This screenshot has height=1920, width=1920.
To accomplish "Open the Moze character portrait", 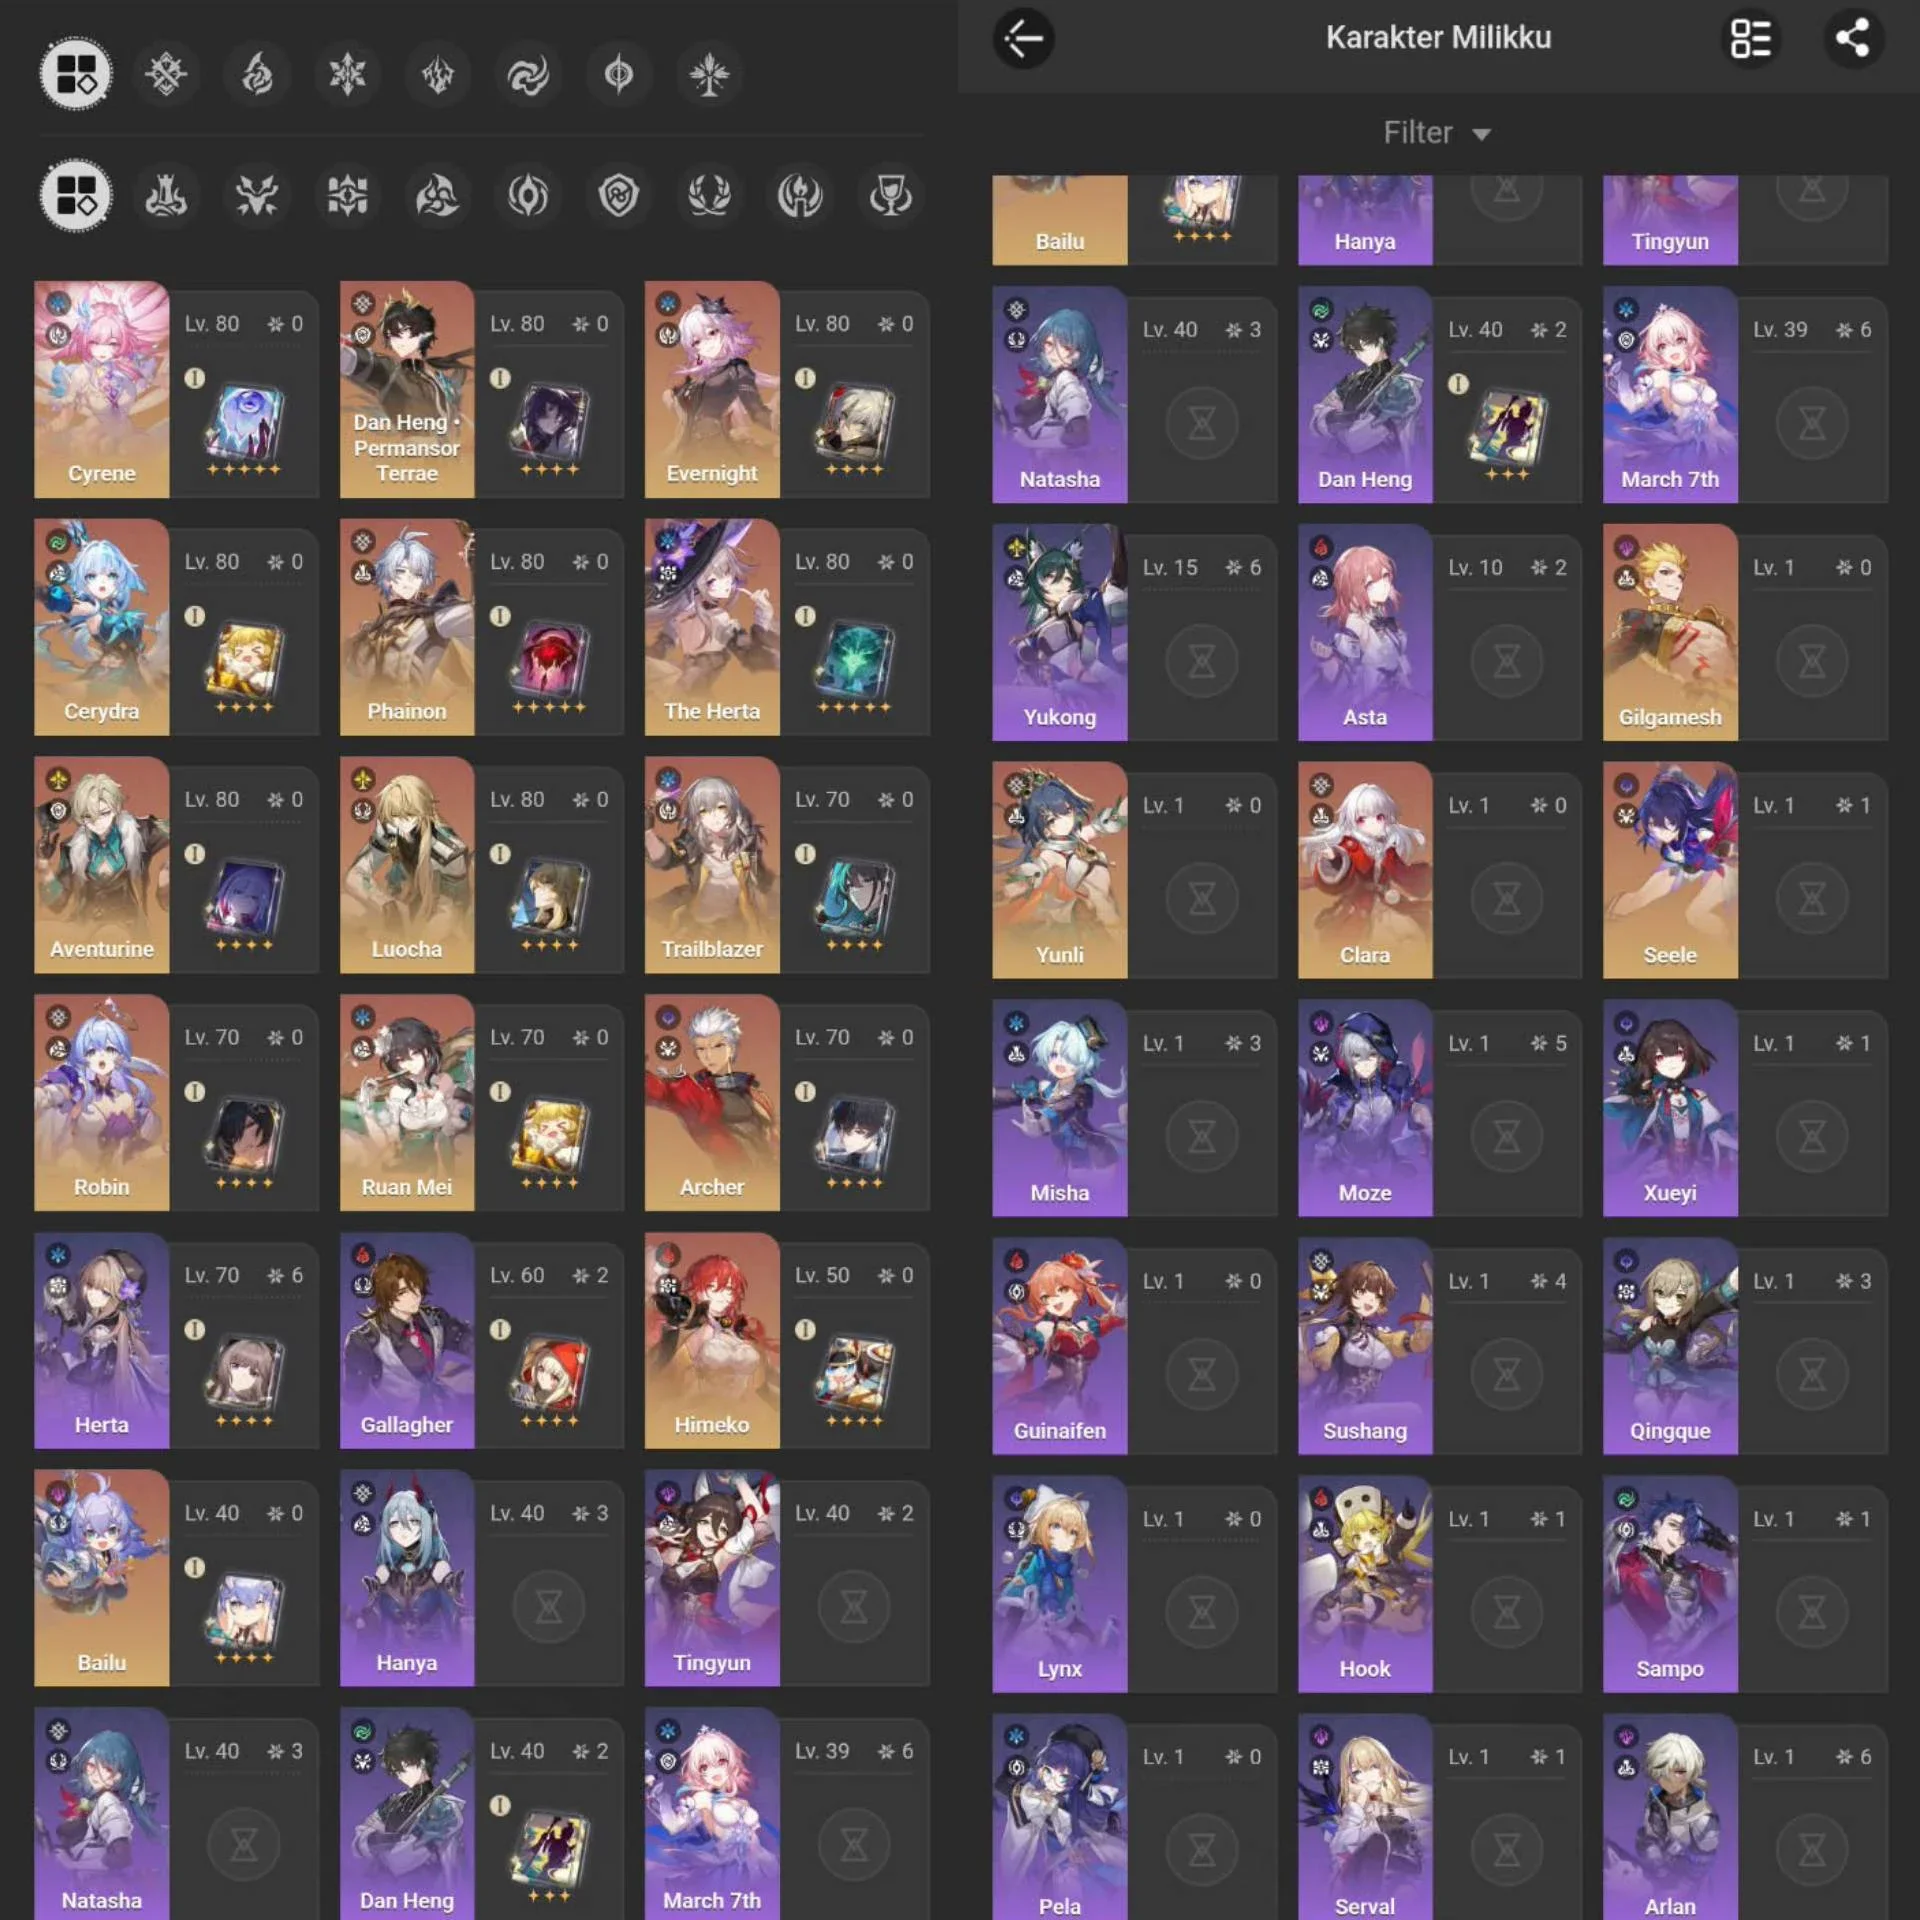I will pos(1365,1108).
